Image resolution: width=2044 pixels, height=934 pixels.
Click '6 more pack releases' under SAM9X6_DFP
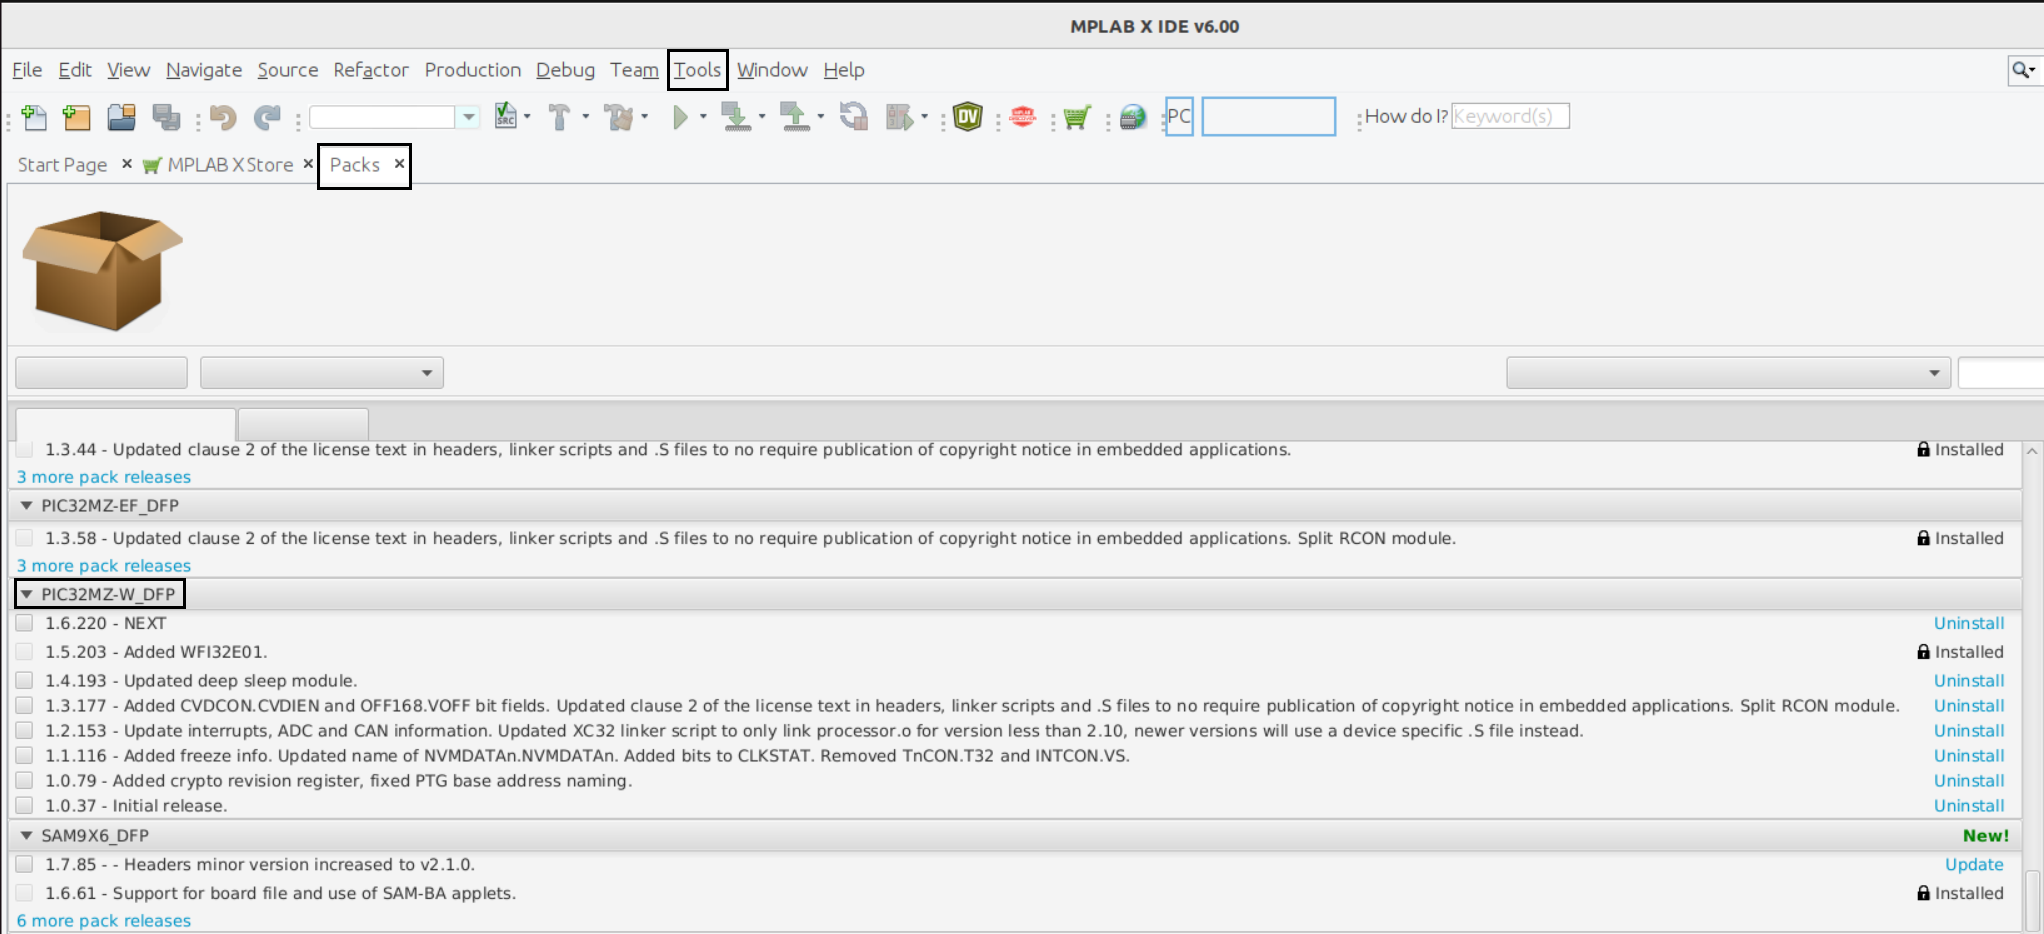pyautogui.click(x=104, y=921)
